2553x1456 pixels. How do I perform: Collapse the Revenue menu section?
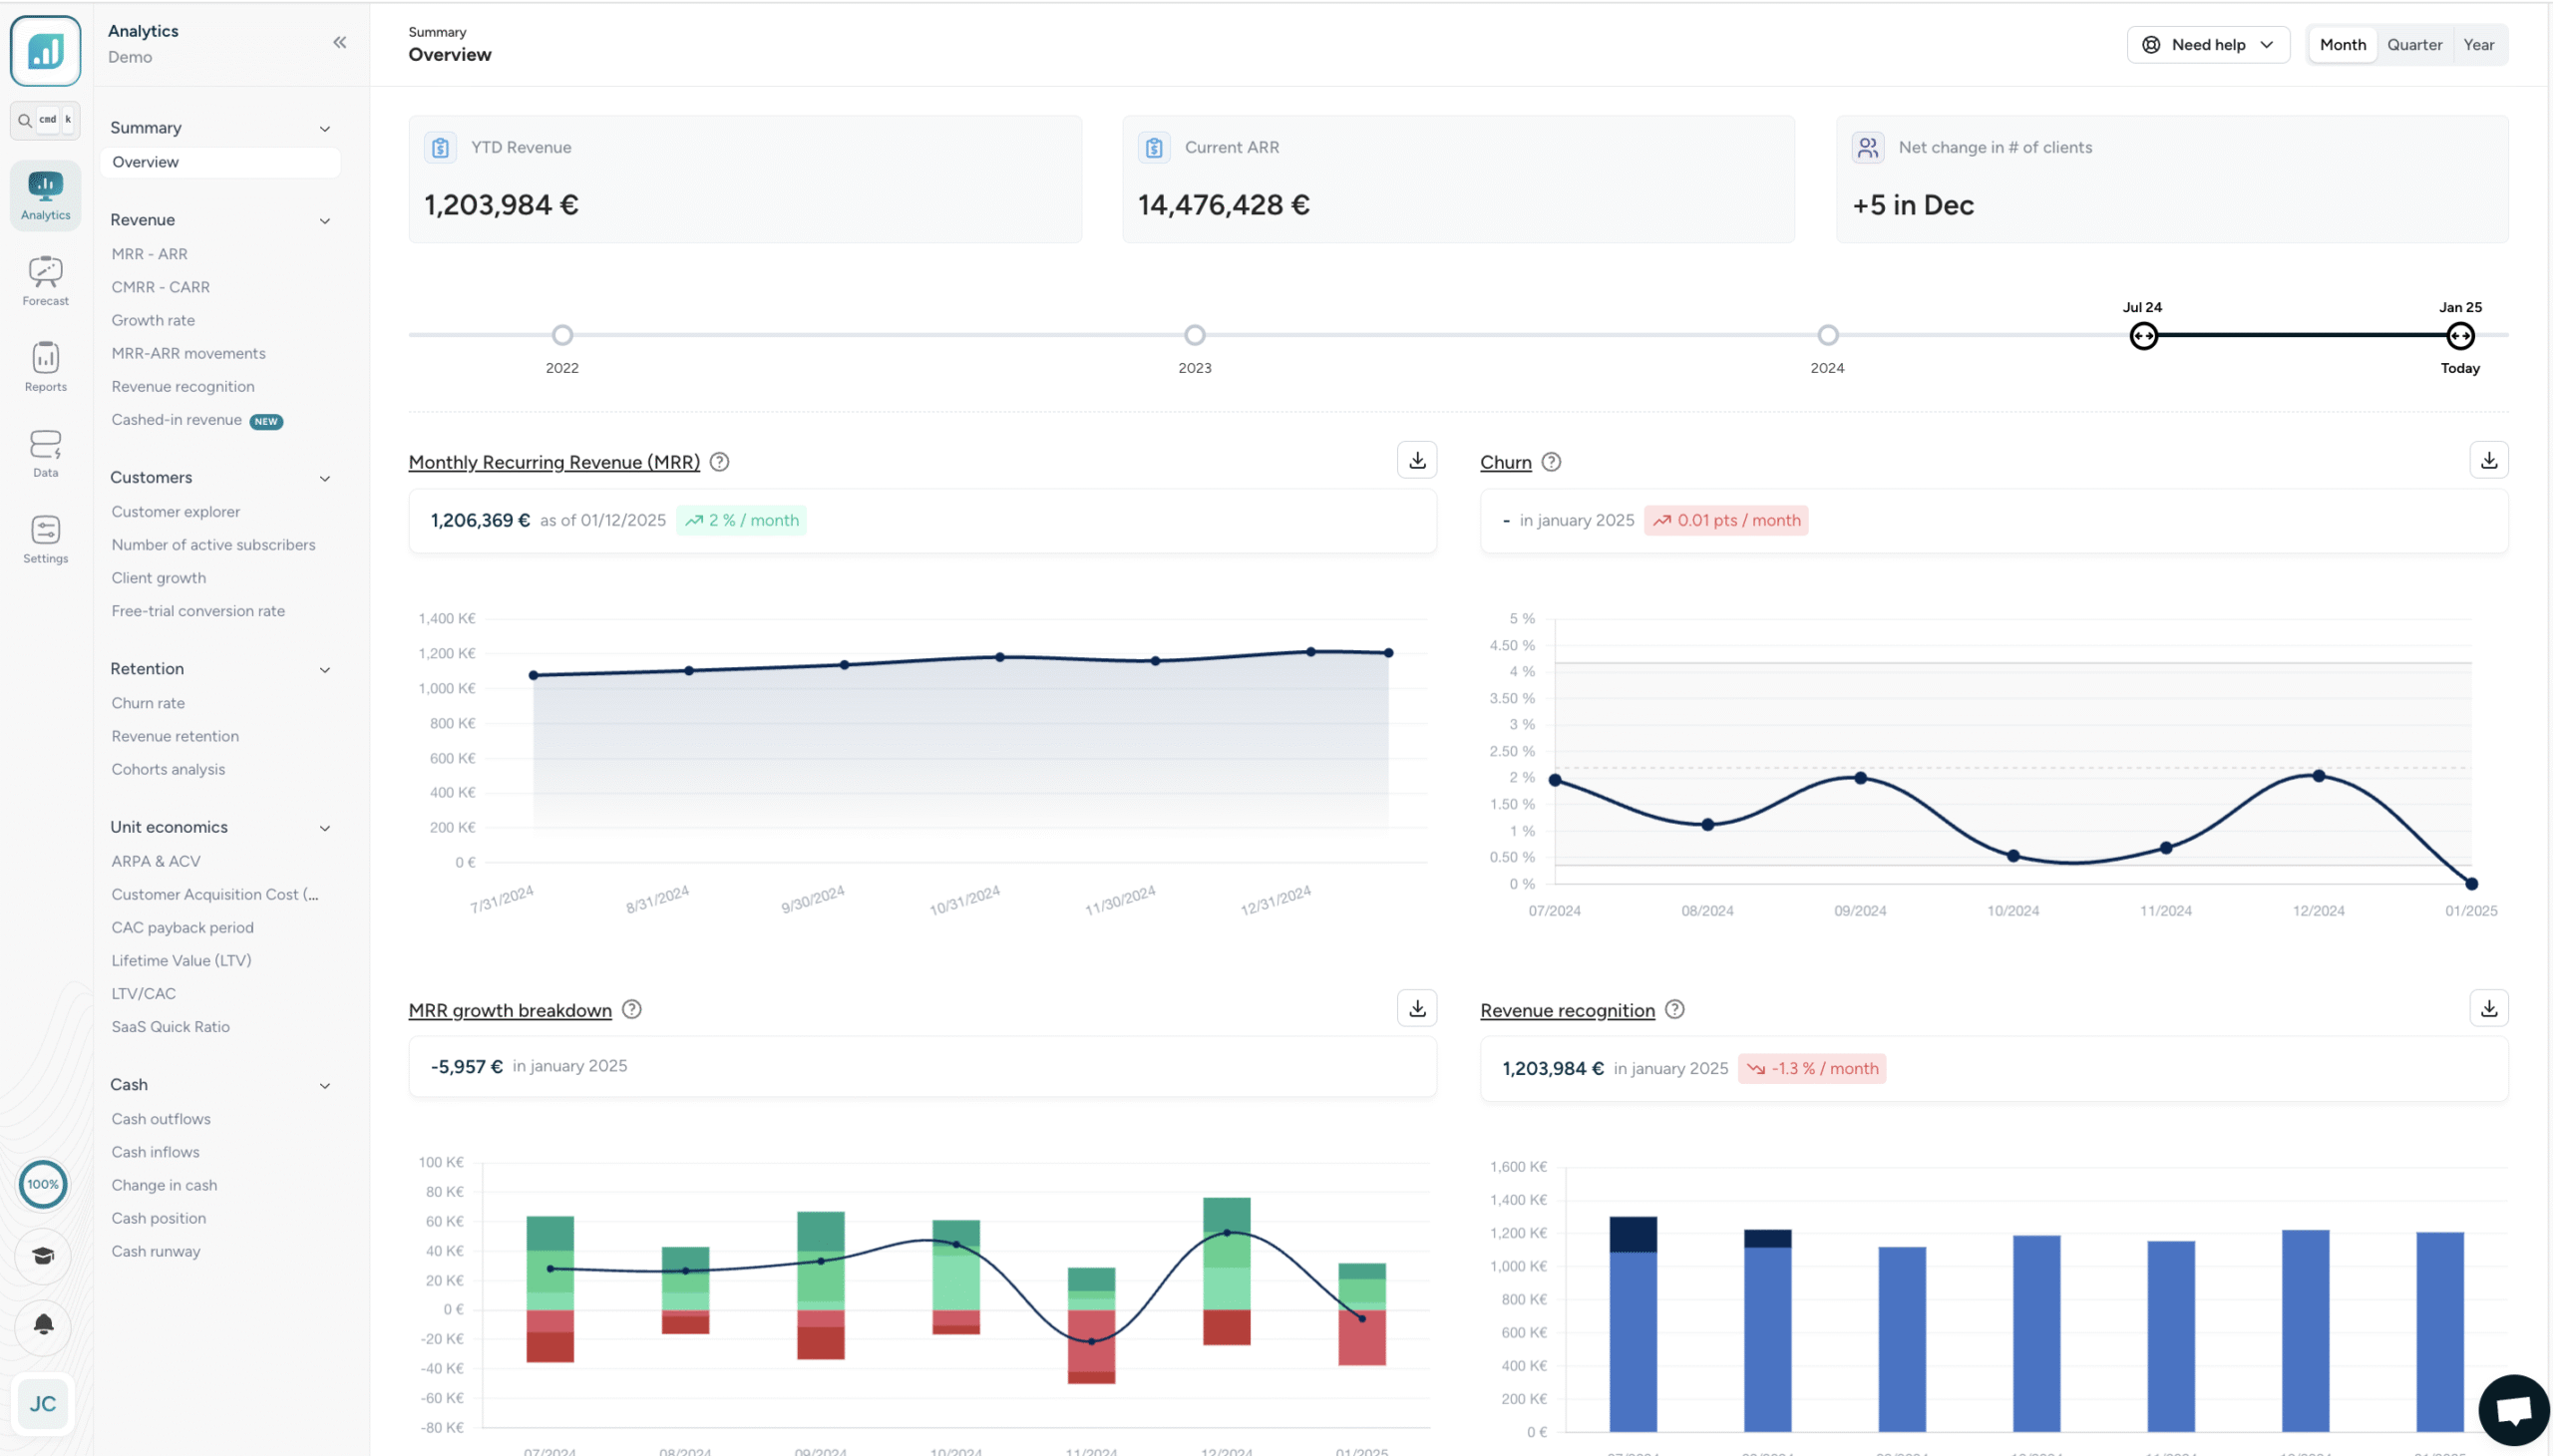(x=325, y=221)
